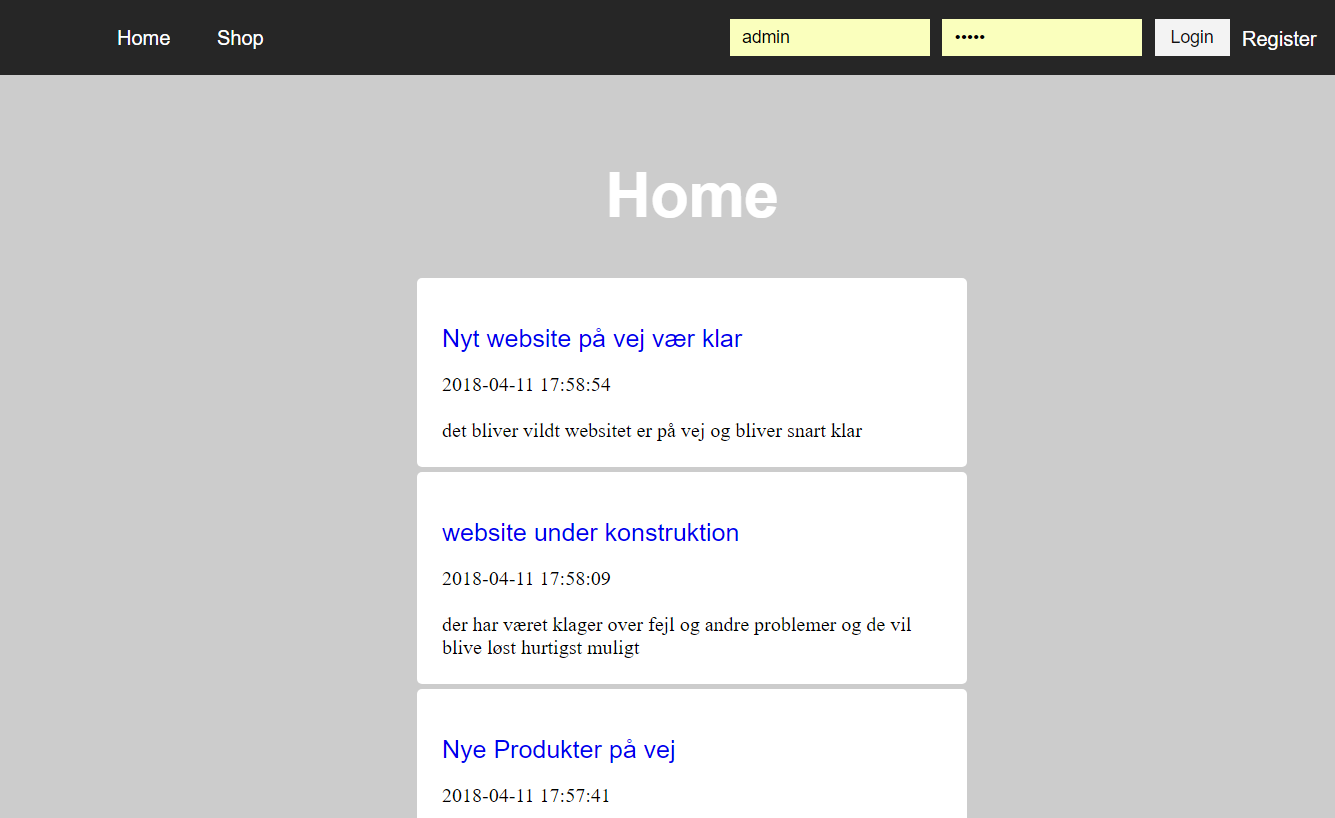Screen dimensions: 1335x818
Task: Go to the Shop page
Action: tap(240, 38)
